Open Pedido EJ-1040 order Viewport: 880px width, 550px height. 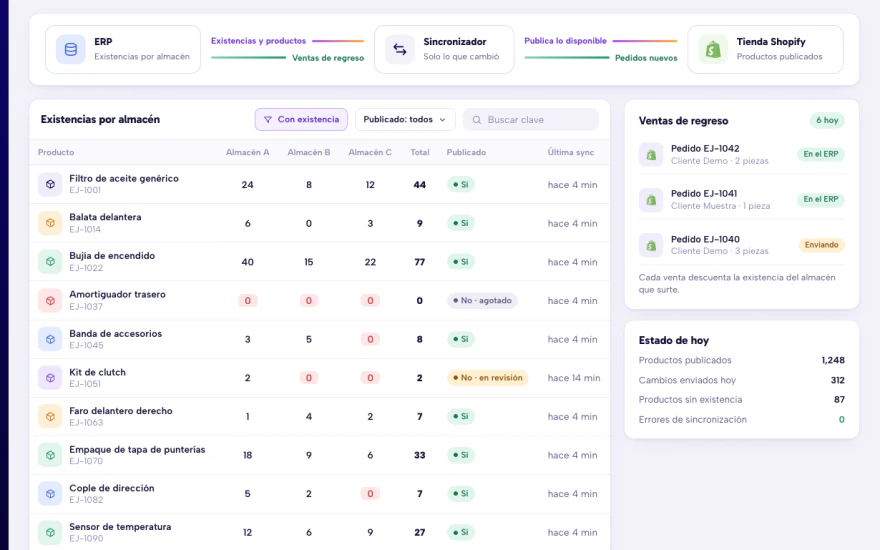click(x=741, y=245)
